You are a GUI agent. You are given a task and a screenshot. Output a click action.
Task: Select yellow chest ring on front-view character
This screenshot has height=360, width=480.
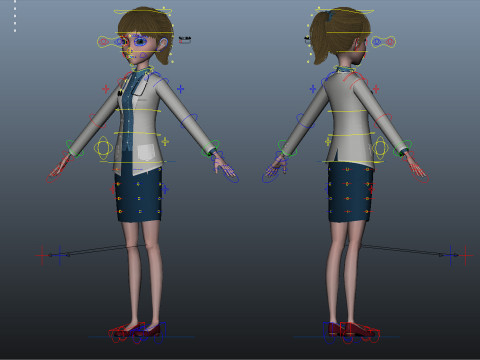pyautogui.click(x=138, y=110)
